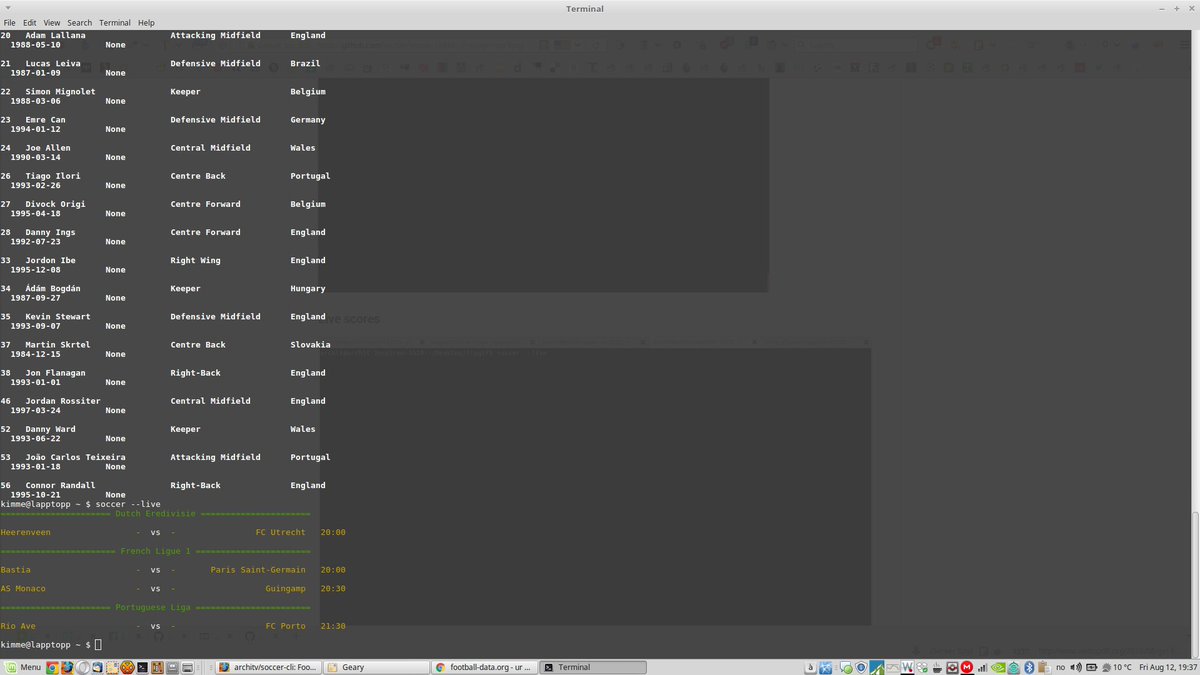This screenshot has height=675, width=1200.
Task: Click the red W tray icon
Action: tap(907, 667)
